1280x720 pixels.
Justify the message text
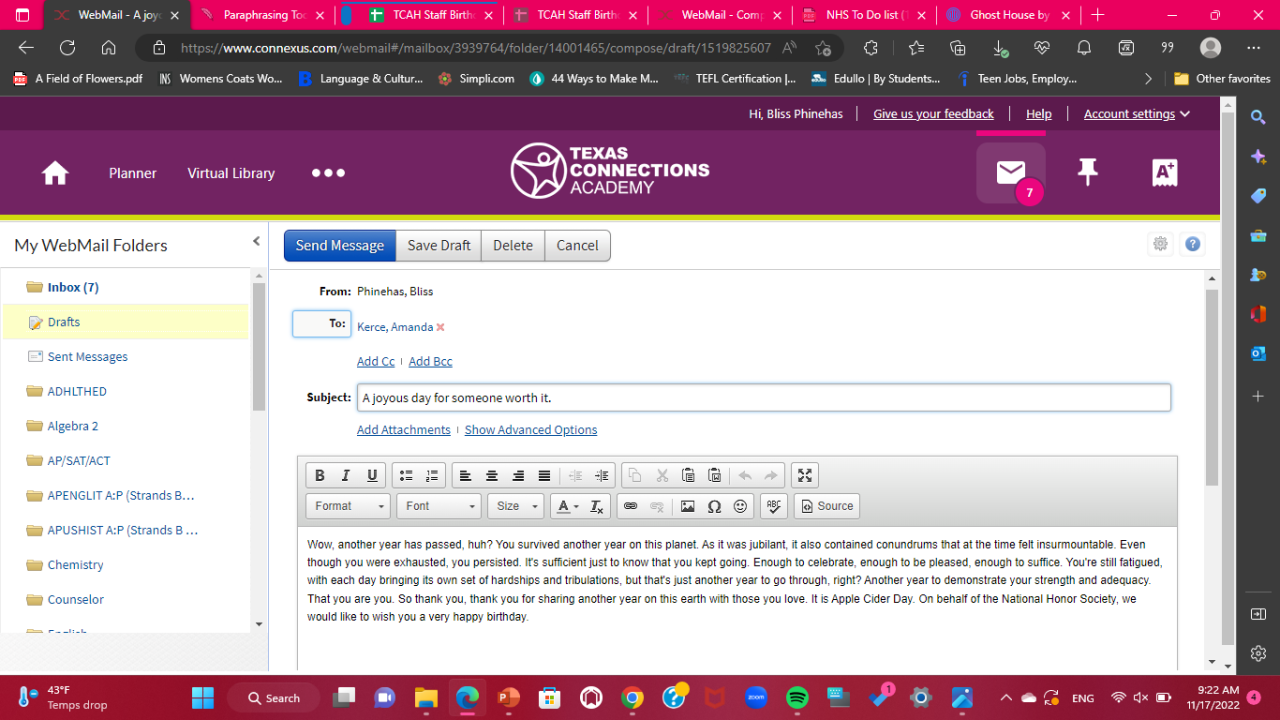(x=544, y=476)
